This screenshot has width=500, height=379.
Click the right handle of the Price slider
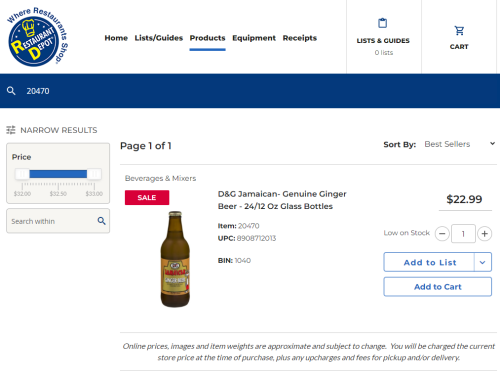pos(94,174)
